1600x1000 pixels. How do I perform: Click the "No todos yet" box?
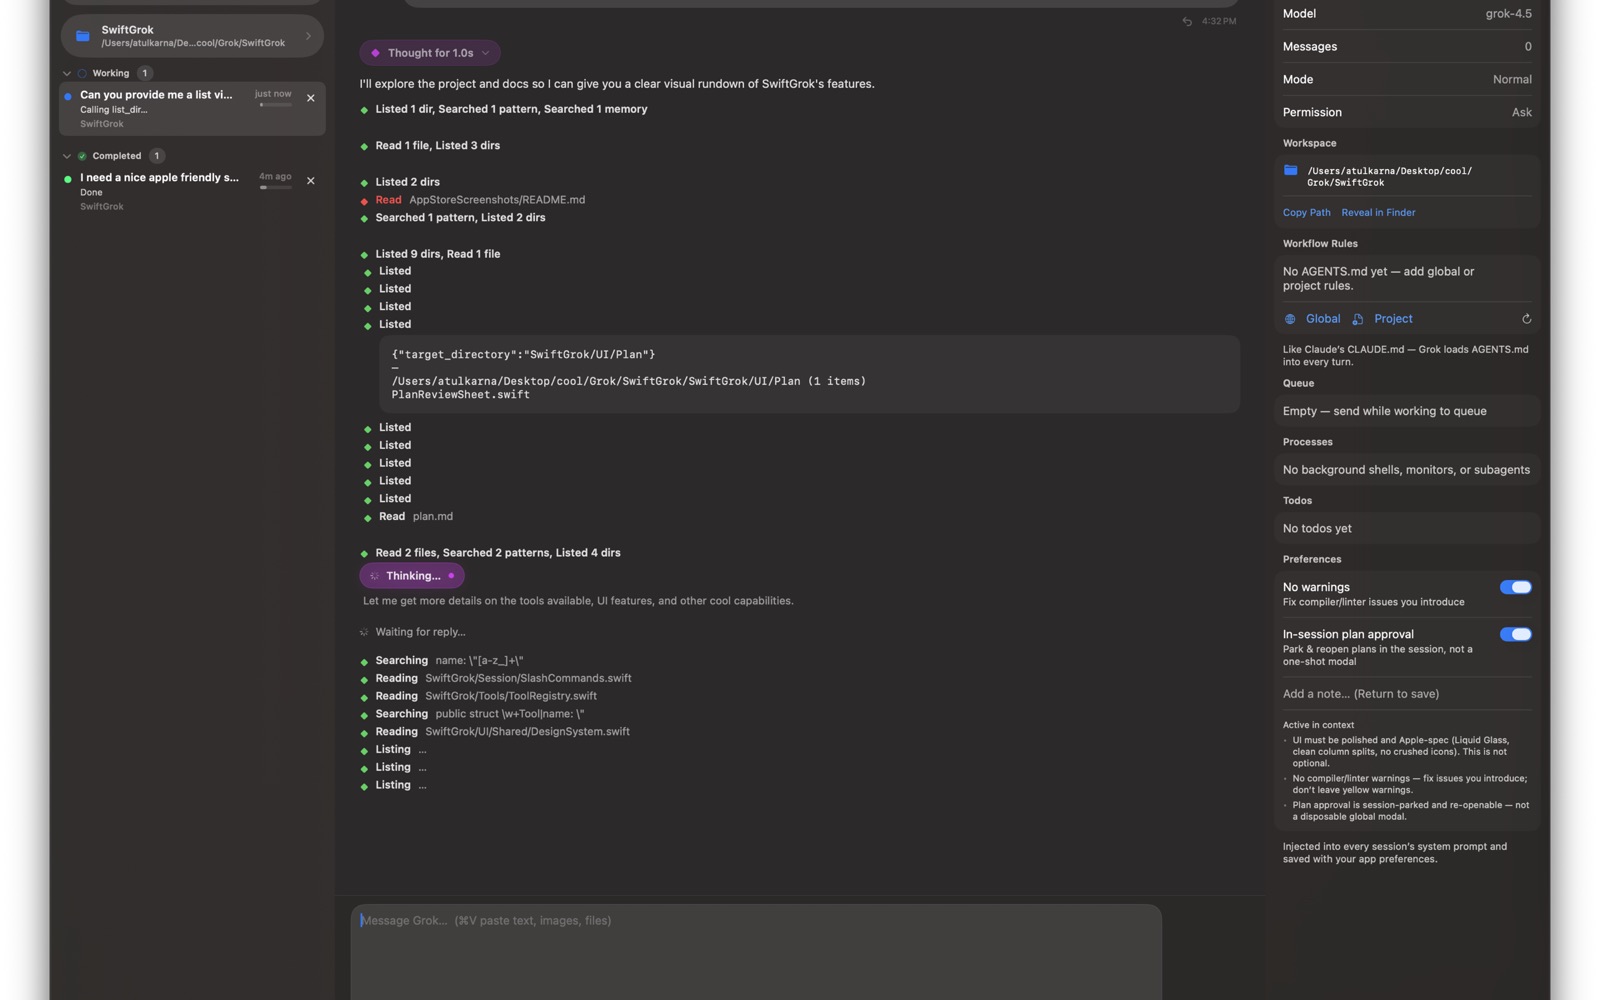[x=1407, y=528]
